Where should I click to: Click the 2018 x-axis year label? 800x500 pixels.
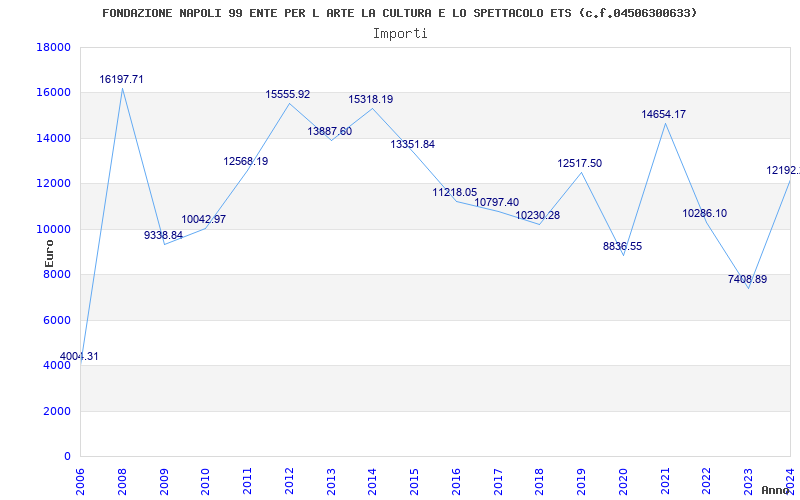[x=539, y=482]
